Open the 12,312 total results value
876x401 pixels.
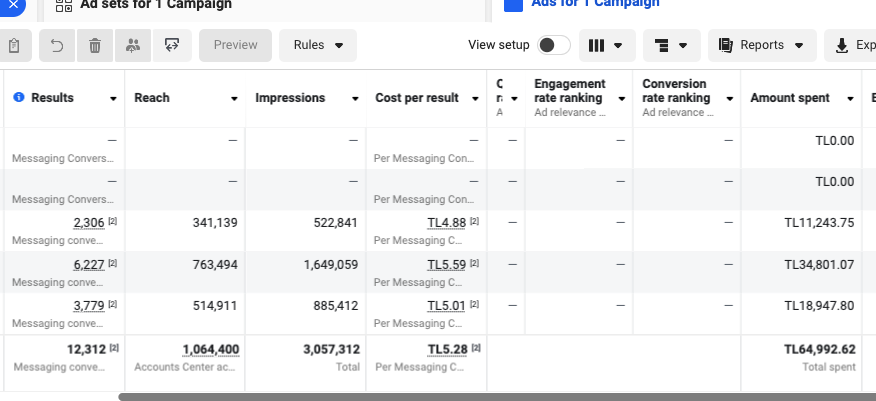[x=86, y=350]
